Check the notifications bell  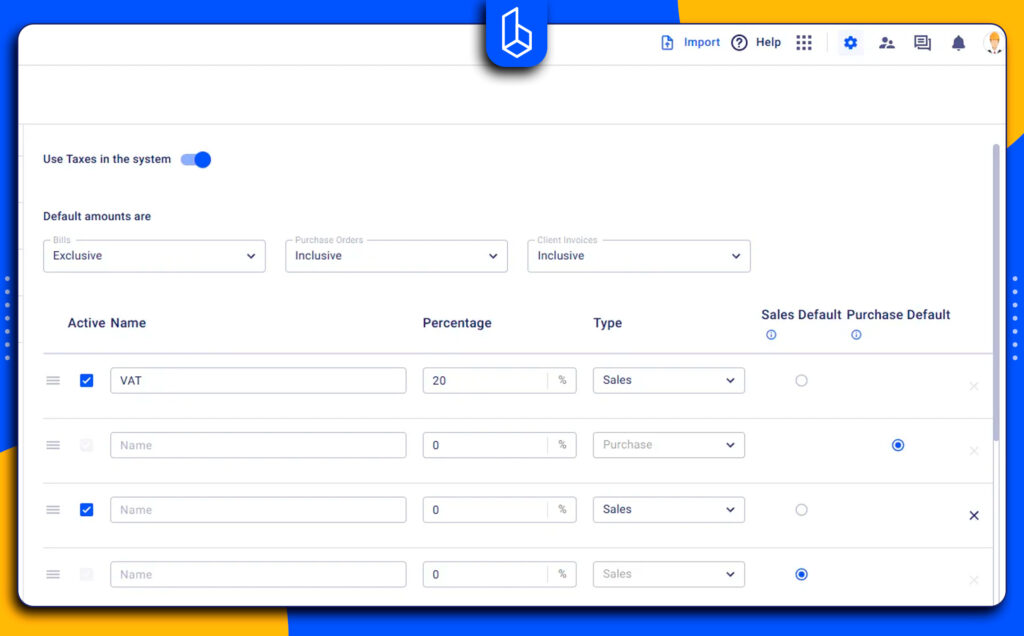pos(958,43)
